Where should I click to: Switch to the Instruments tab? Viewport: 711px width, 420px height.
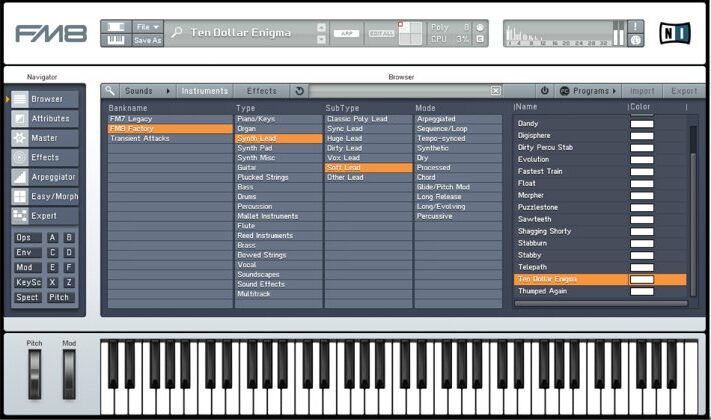tap(205, 91)
